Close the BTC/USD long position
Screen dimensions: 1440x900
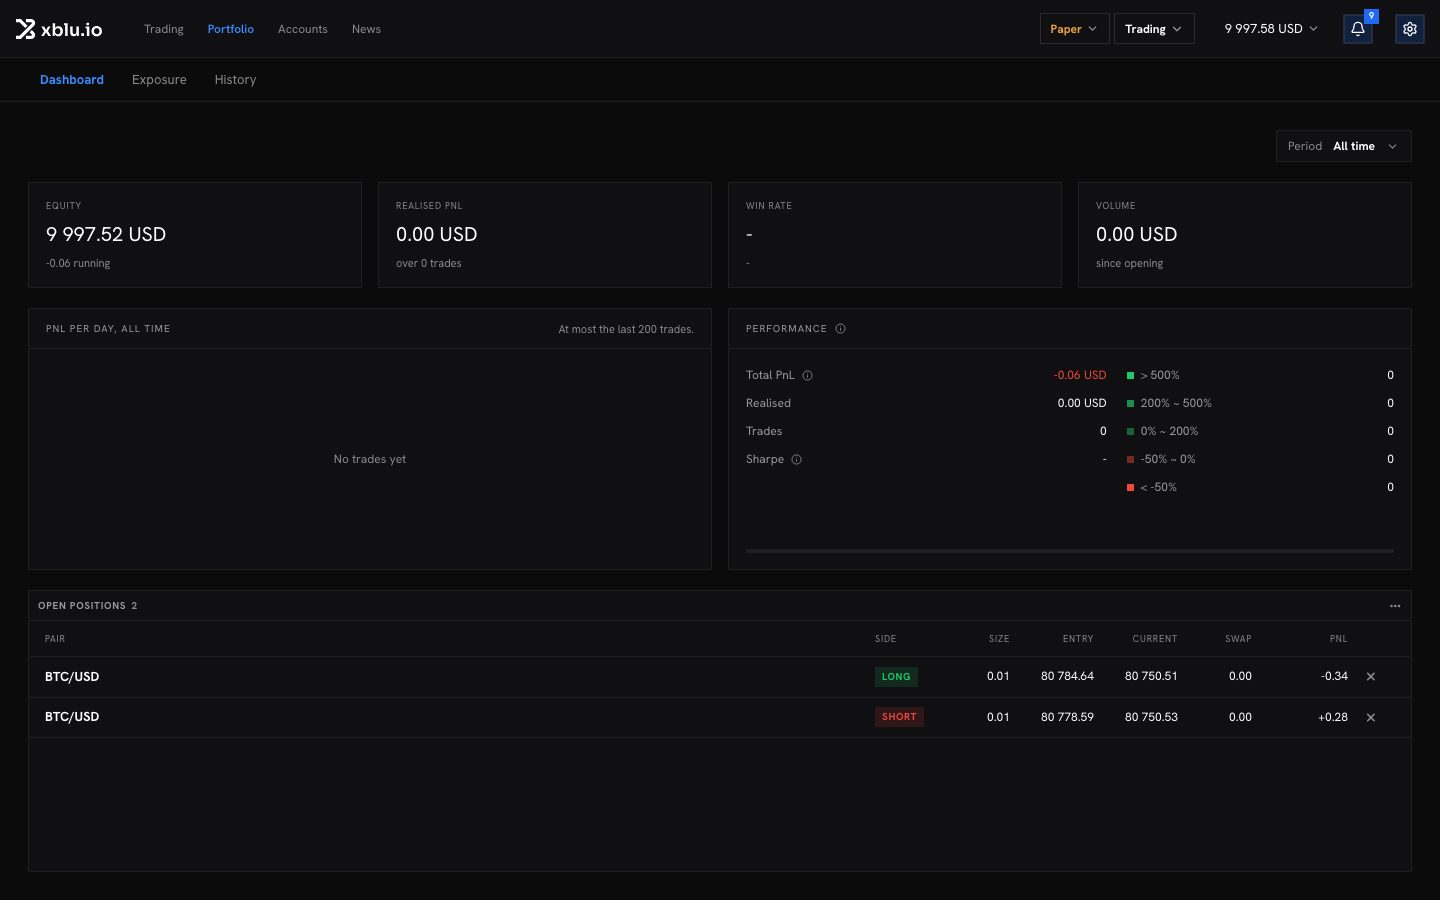(x=1370, y=677)
